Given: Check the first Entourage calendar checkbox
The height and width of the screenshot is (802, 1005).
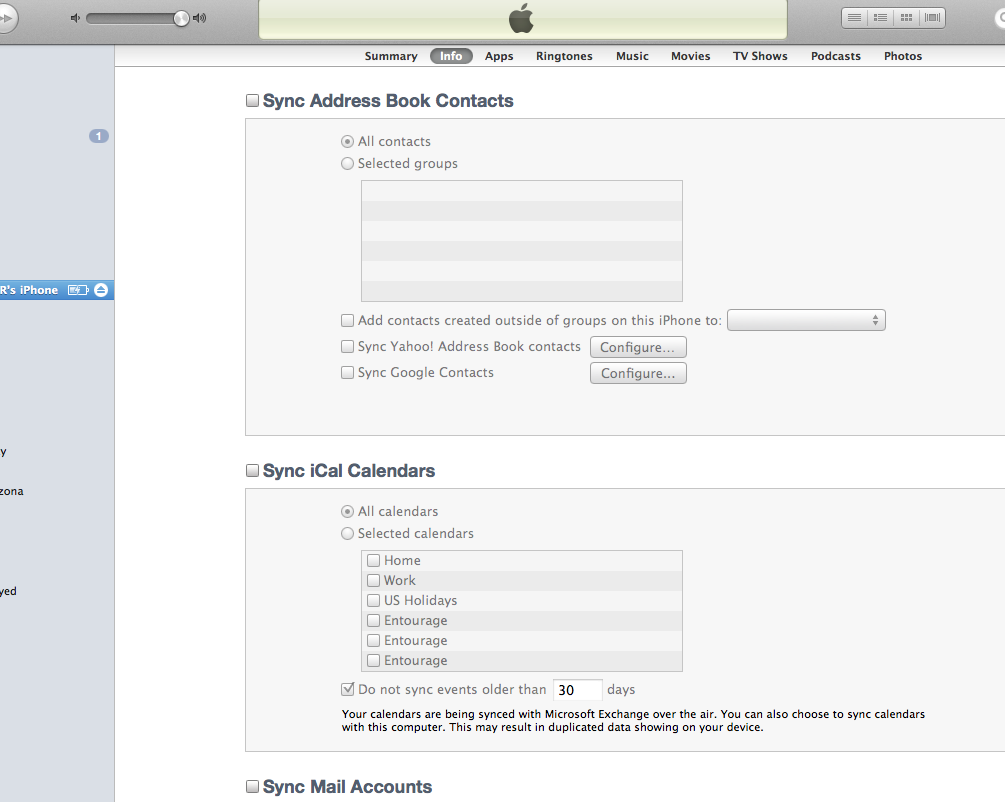Looking at the screenshot, I should click(x=374, y=621).
